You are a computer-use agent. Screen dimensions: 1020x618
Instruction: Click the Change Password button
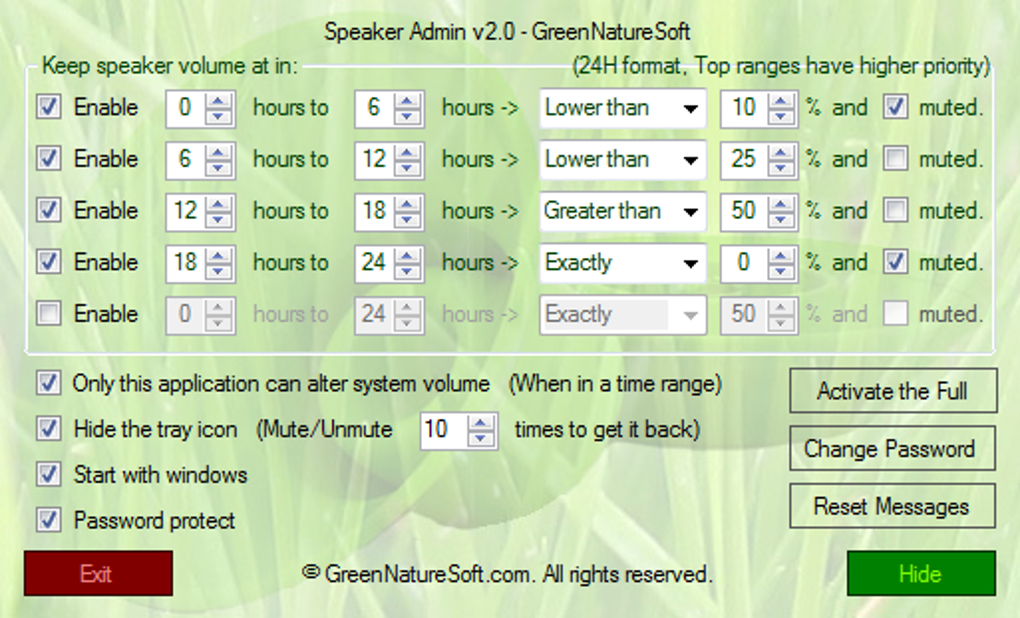892,449
